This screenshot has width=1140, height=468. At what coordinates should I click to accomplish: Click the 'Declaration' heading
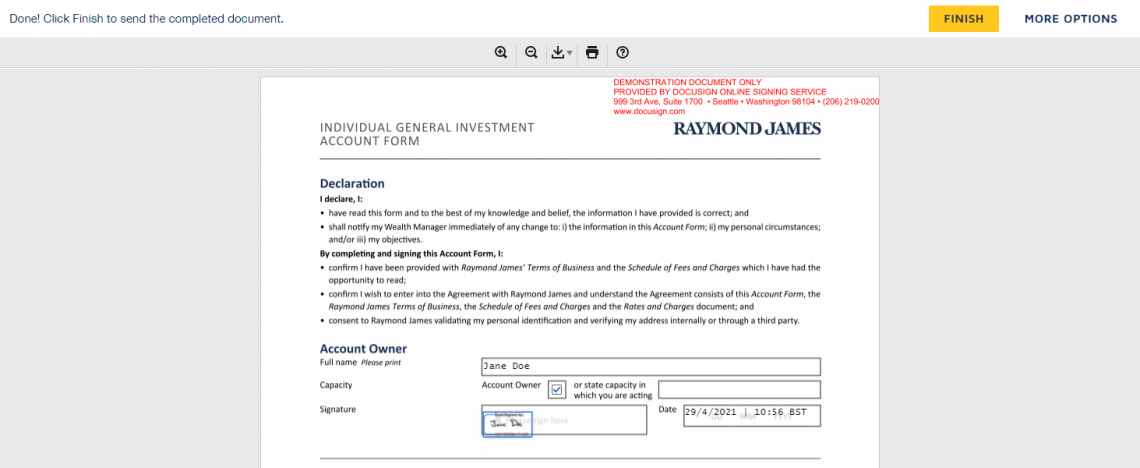pyautogui.click(x=352, y=184)
